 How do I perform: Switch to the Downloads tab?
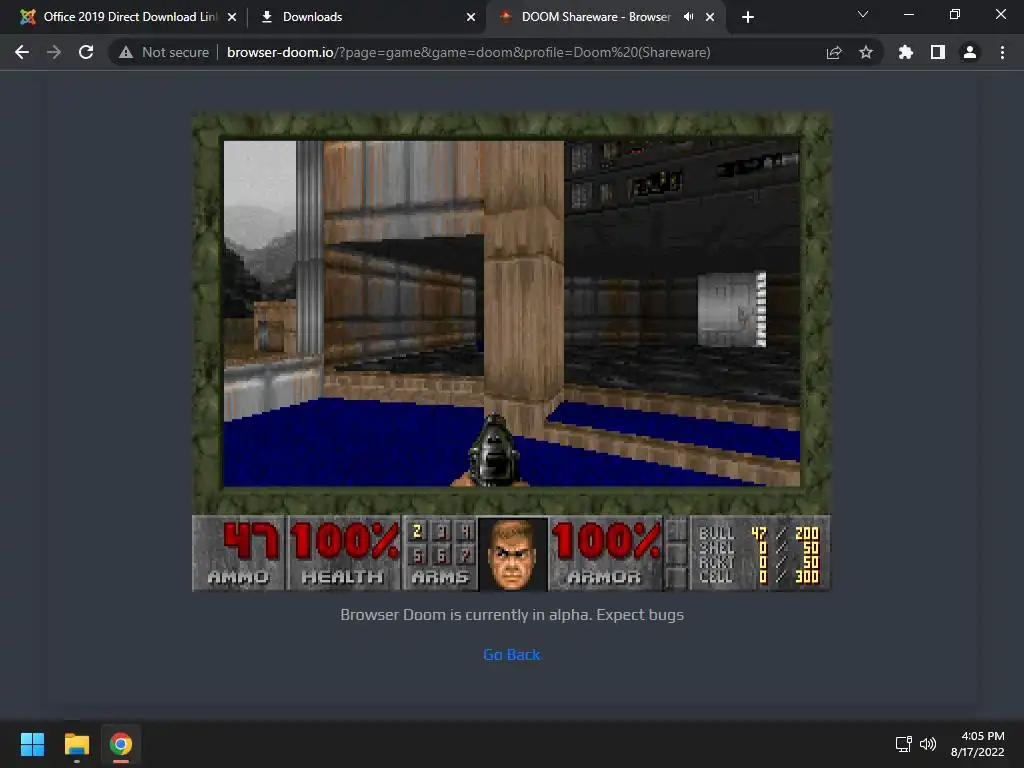(366, 17)
